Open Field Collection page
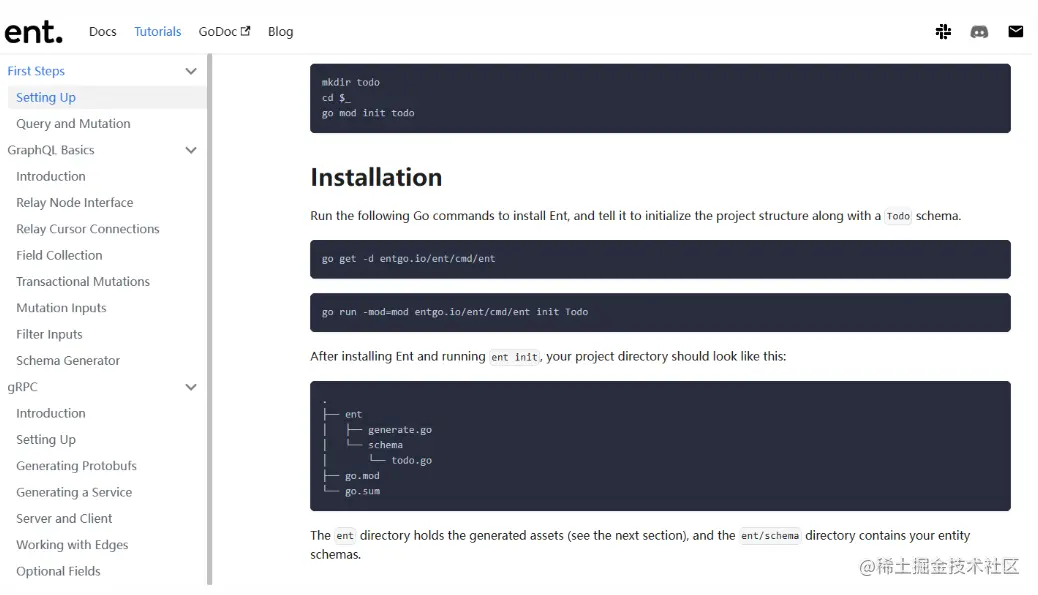Viewport: 1038px width, 595px height. coord(60,255)
